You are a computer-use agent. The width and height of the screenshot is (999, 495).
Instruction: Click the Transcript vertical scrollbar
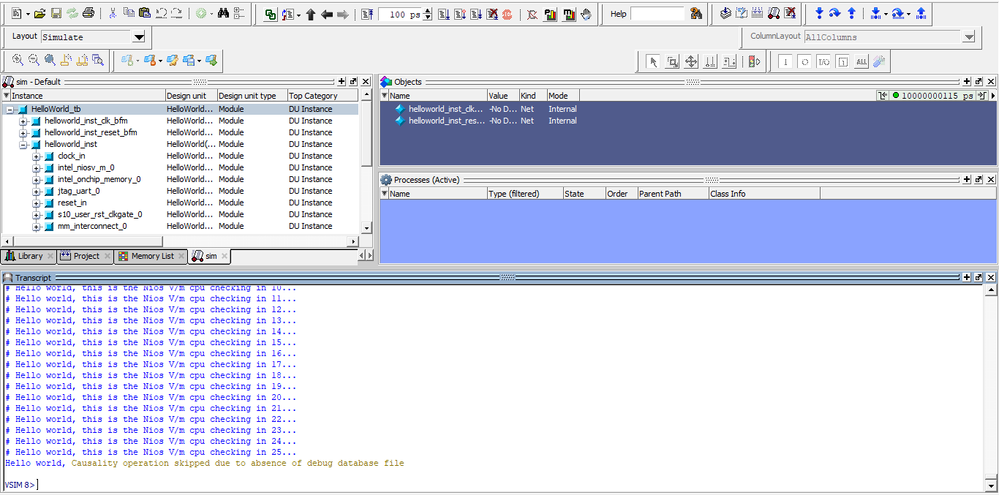point(991,386)
